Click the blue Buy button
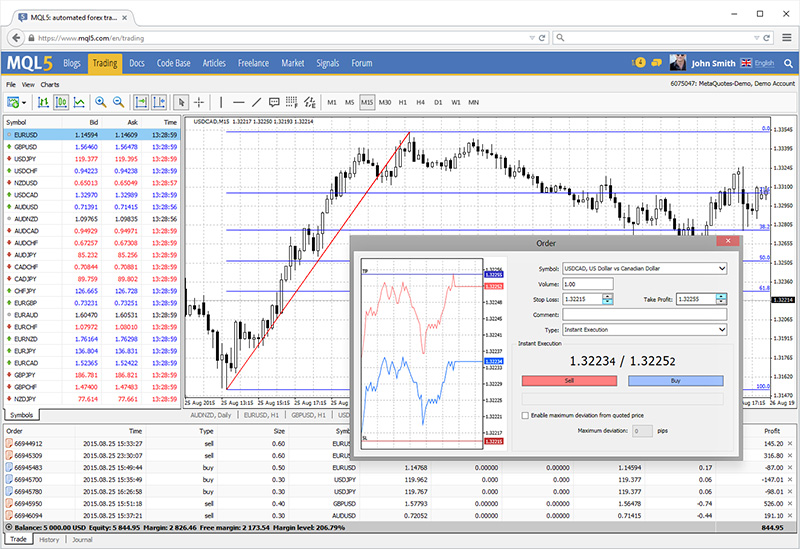 (x=675, y=381)
